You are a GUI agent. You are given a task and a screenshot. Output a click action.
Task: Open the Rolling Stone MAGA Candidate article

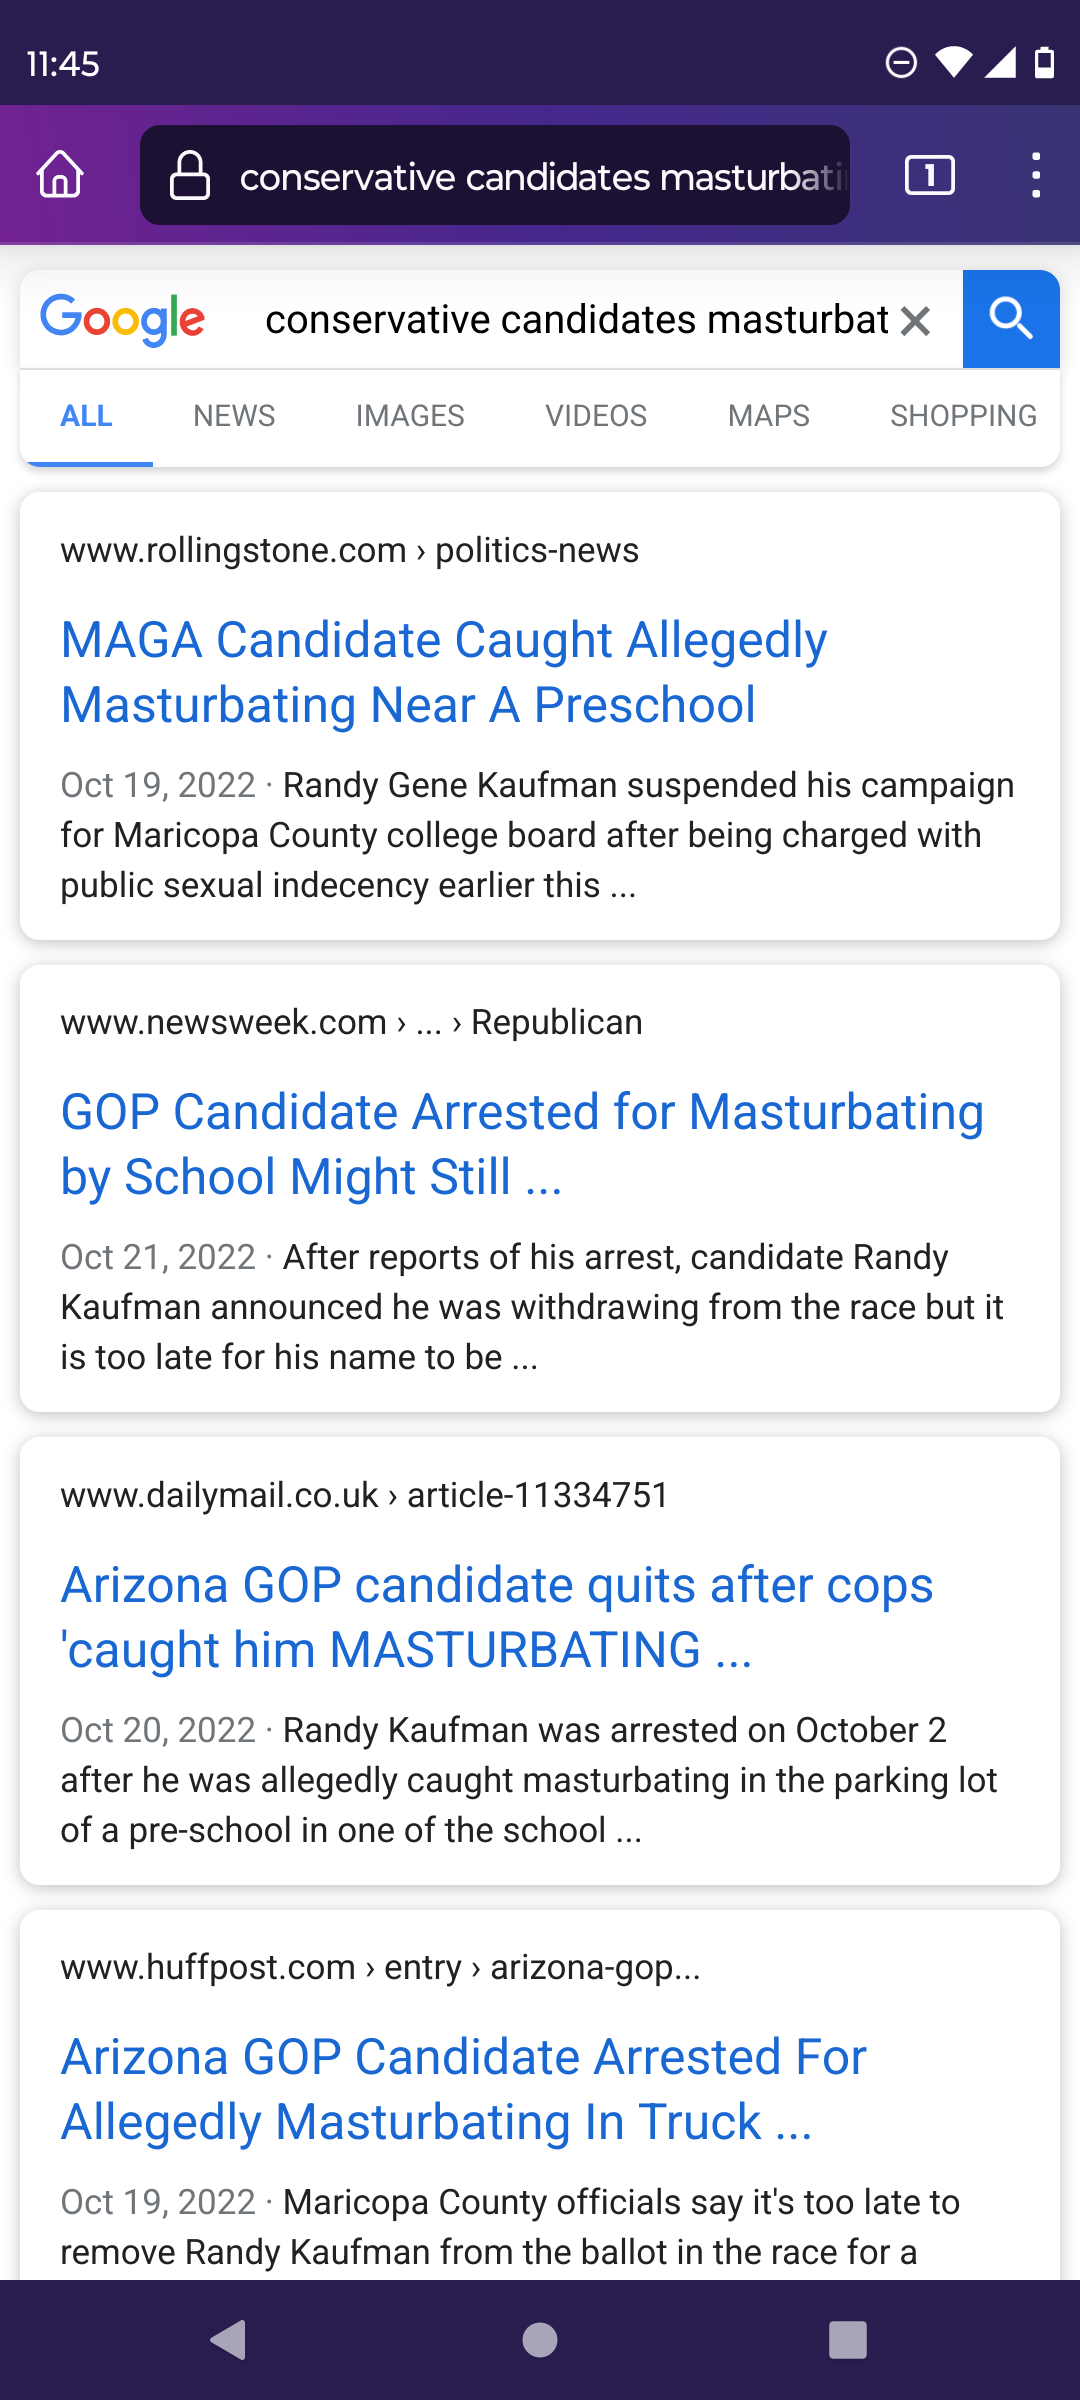point(444,672)
